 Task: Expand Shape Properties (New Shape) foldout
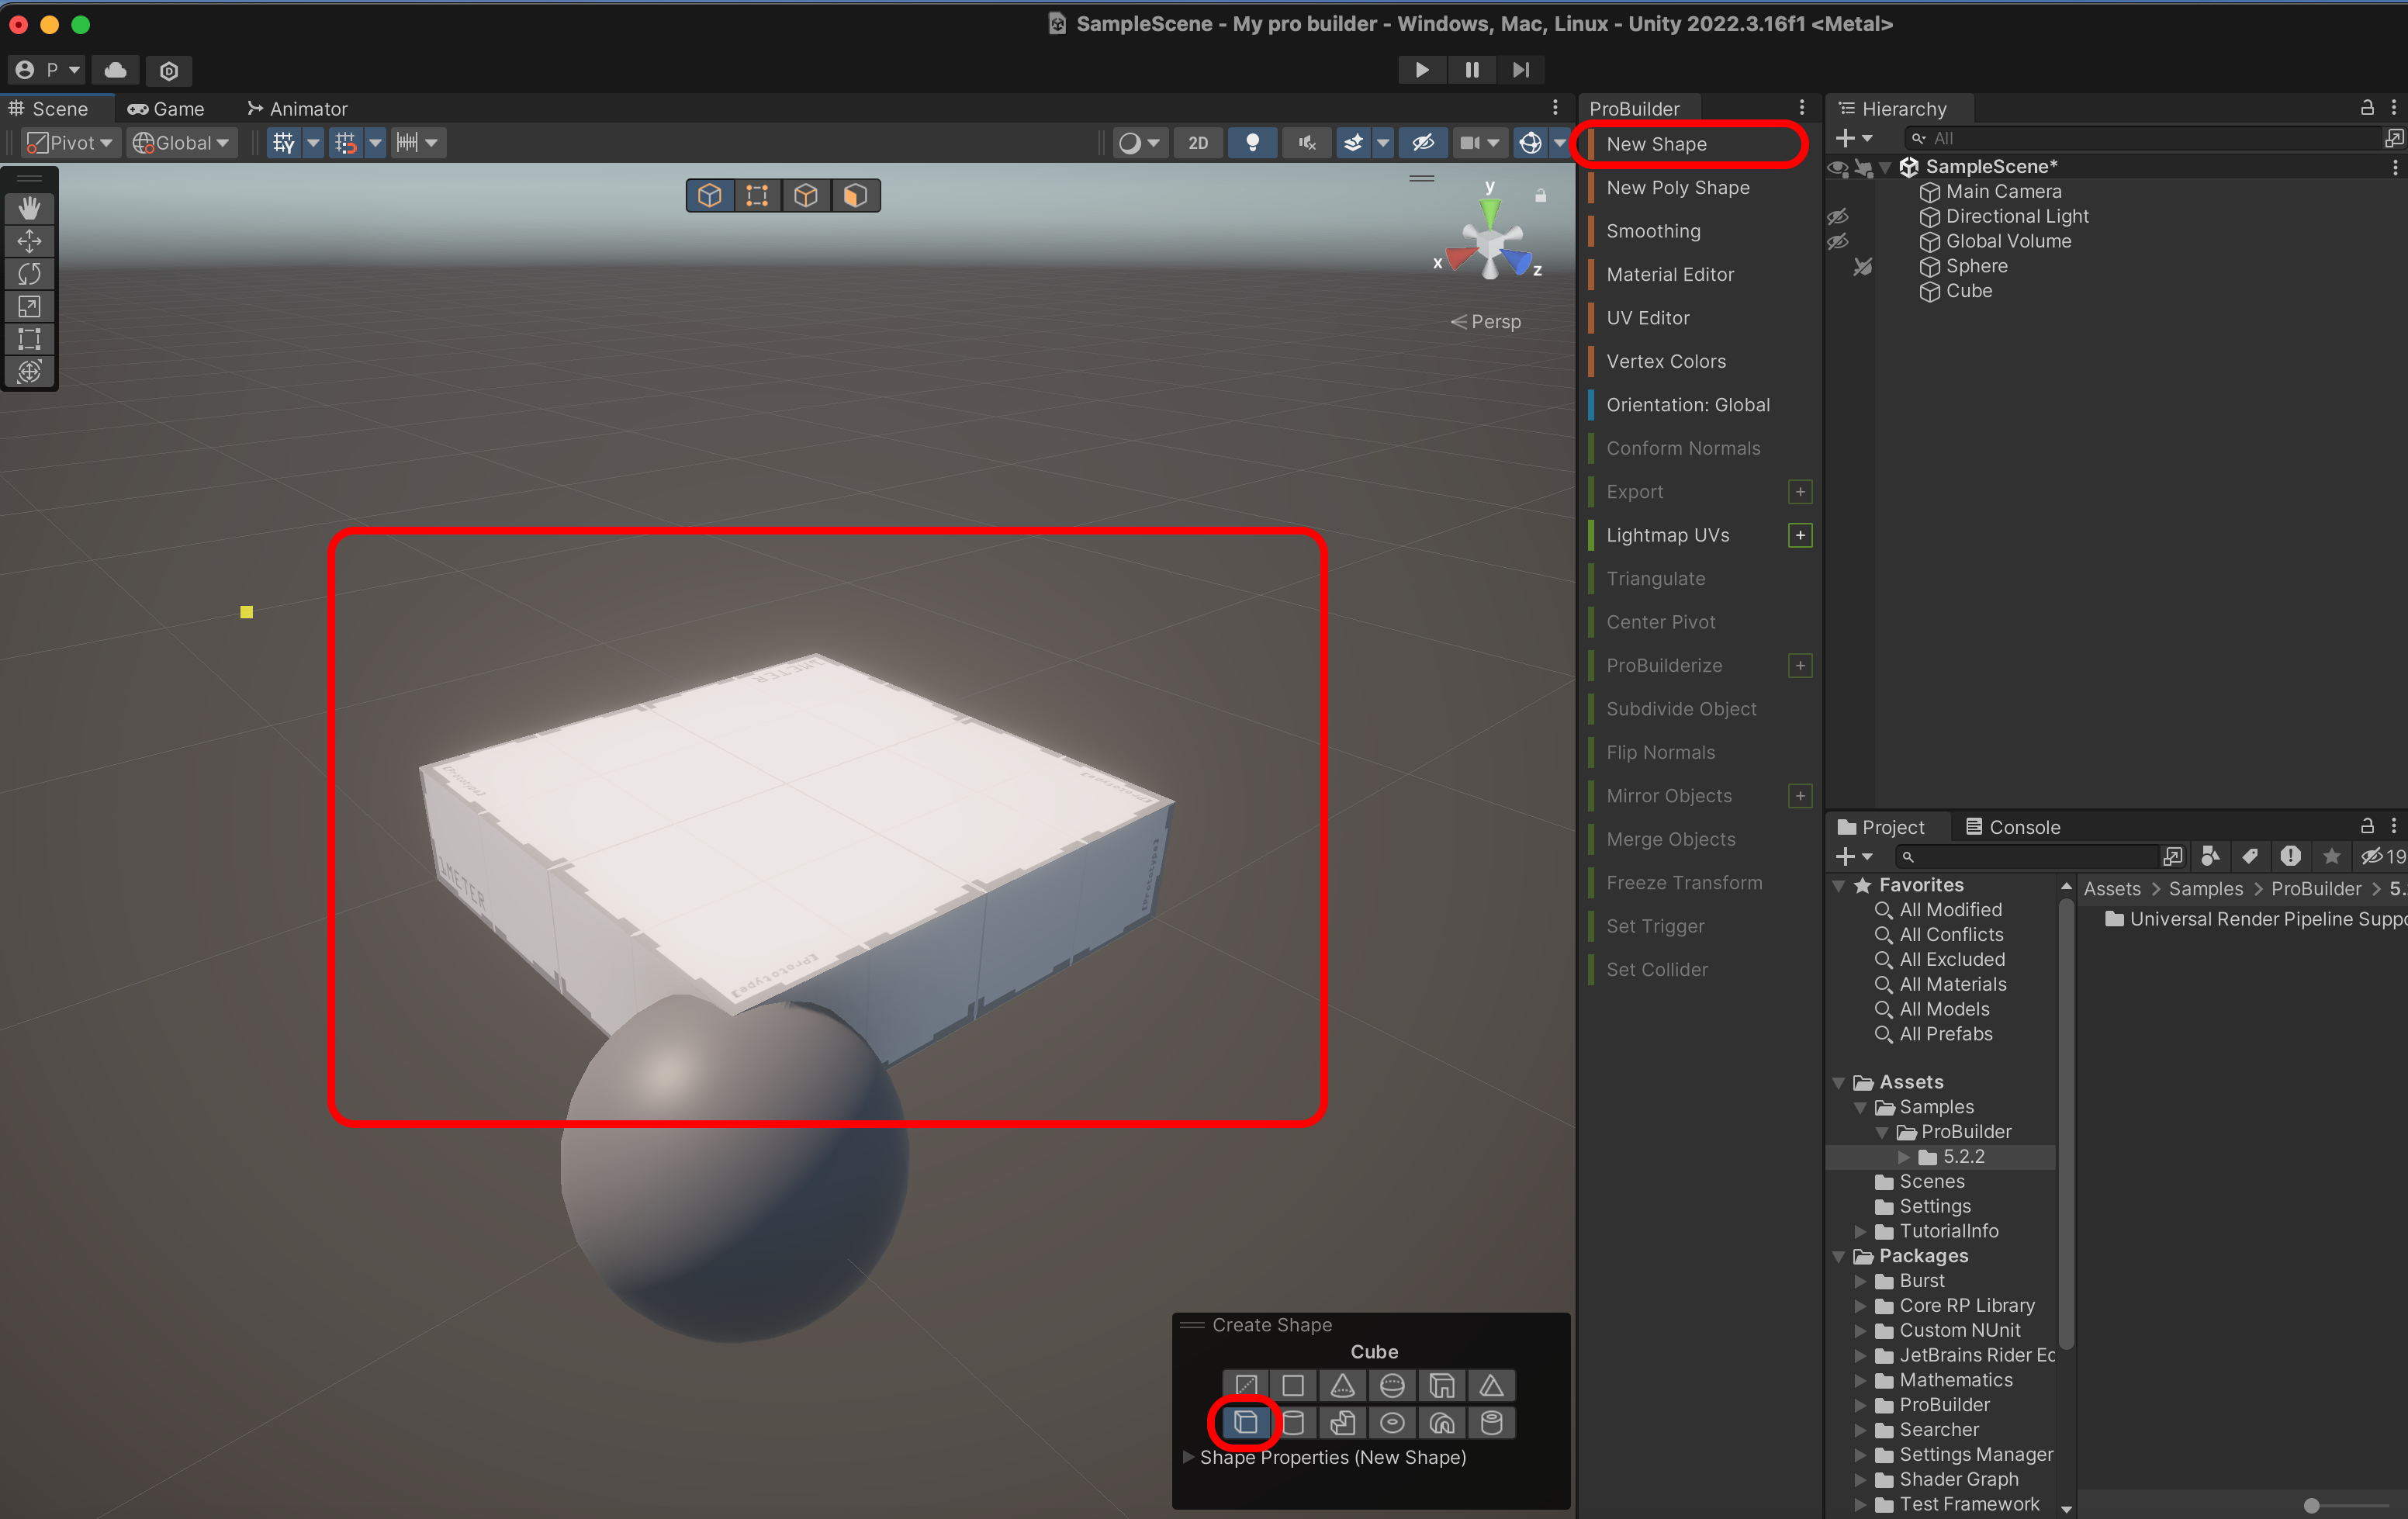coord(1188,1457)
